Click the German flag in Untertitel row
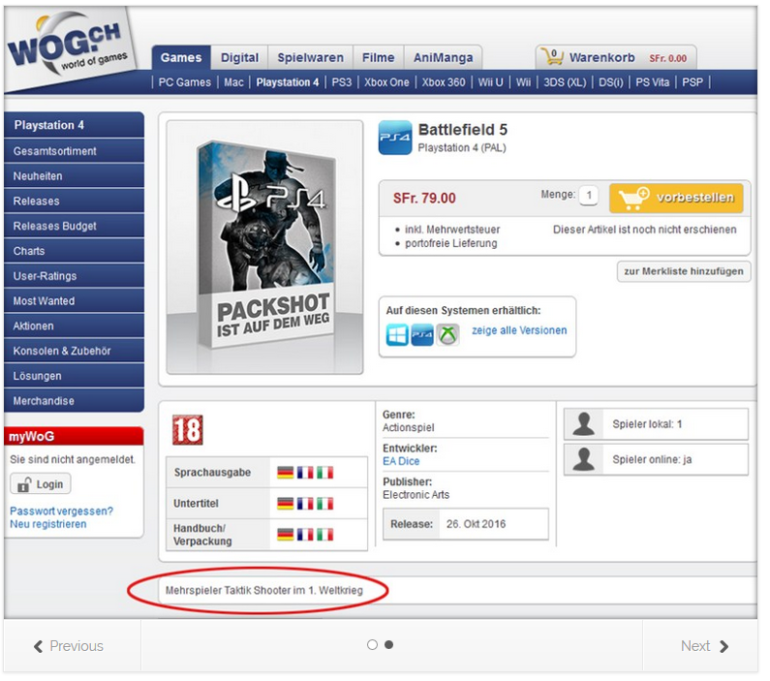This screenshot has height=681, width=770. pos(285,504)
